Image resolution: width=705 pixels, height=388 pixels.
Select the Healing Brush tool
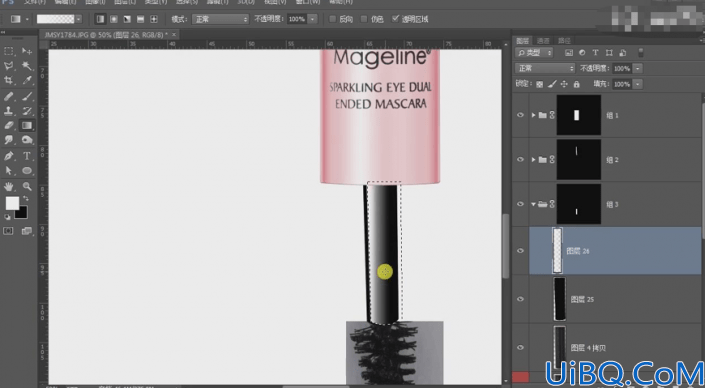[9, 96]
